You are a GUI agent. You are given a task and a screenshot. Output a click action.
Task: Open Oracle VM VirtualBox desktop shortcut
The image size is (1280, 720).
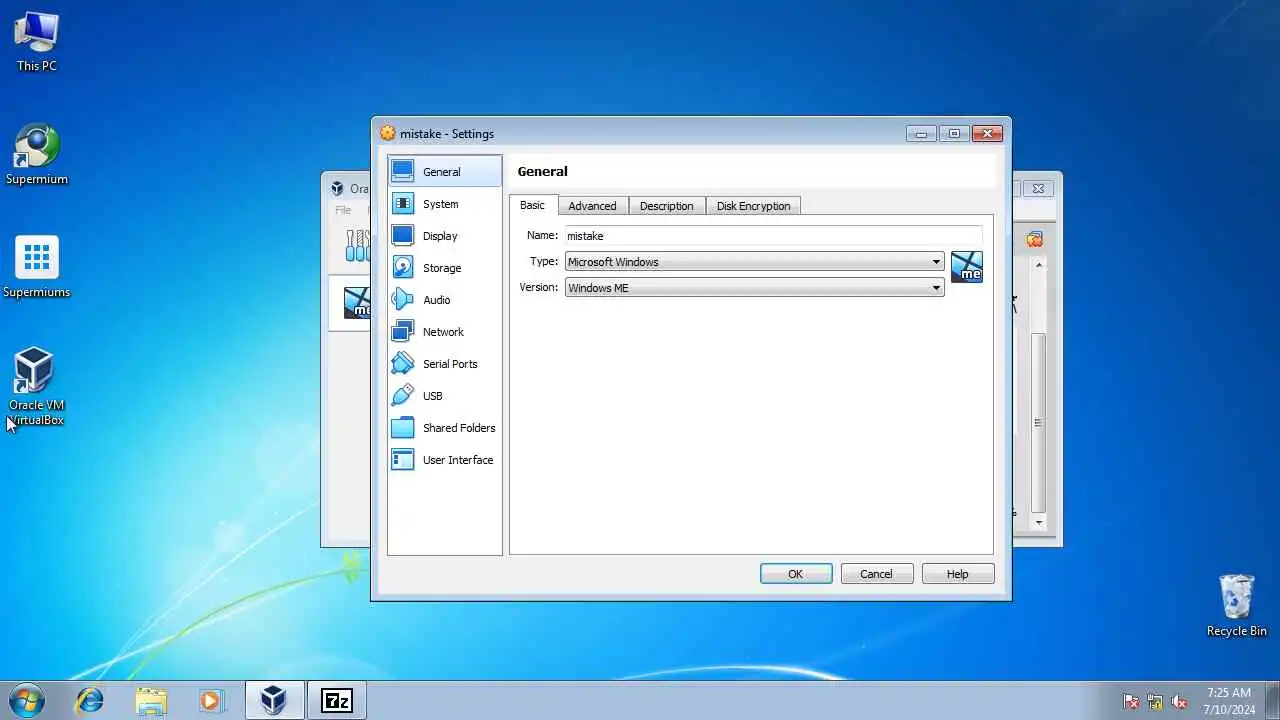pyautogui.click(x=37, y=387)
